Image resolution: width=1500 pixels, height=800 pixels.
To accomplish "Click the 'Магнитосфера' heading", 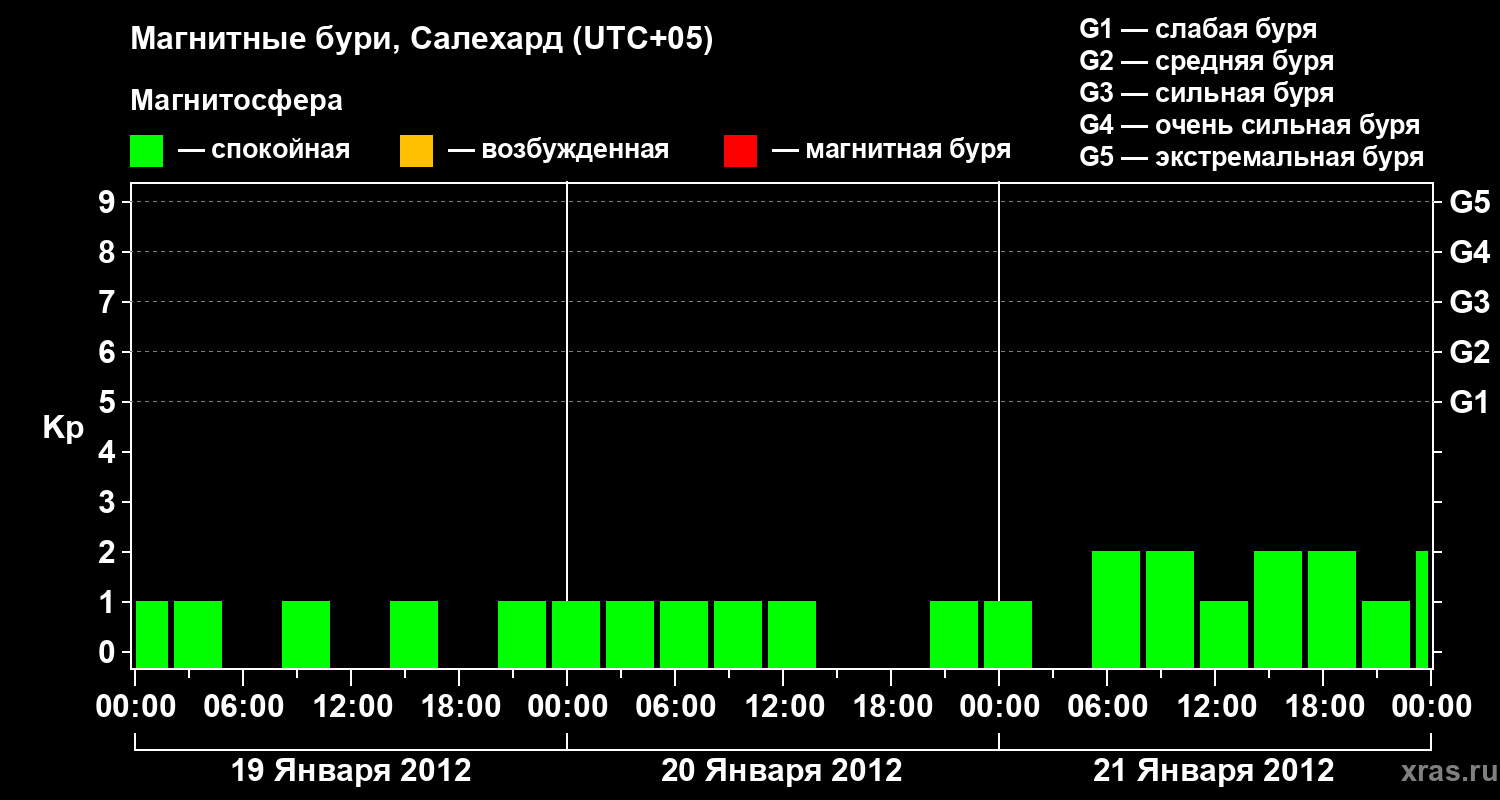I will (x=237, y=101).
